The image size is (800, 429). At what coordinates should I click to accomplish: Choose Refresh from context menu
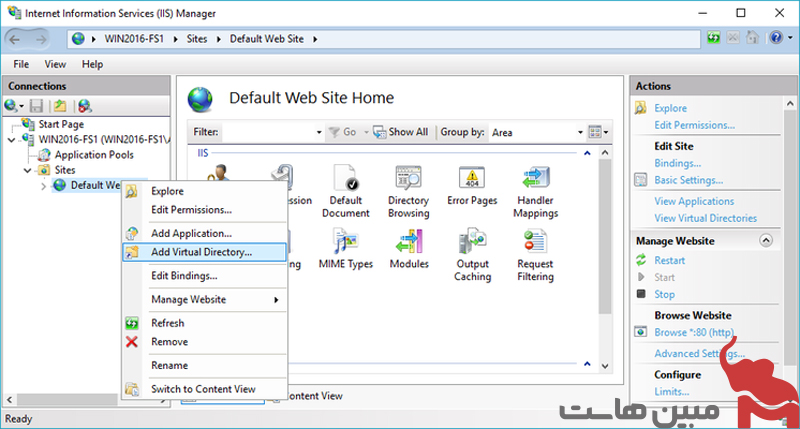click(204, 323)
